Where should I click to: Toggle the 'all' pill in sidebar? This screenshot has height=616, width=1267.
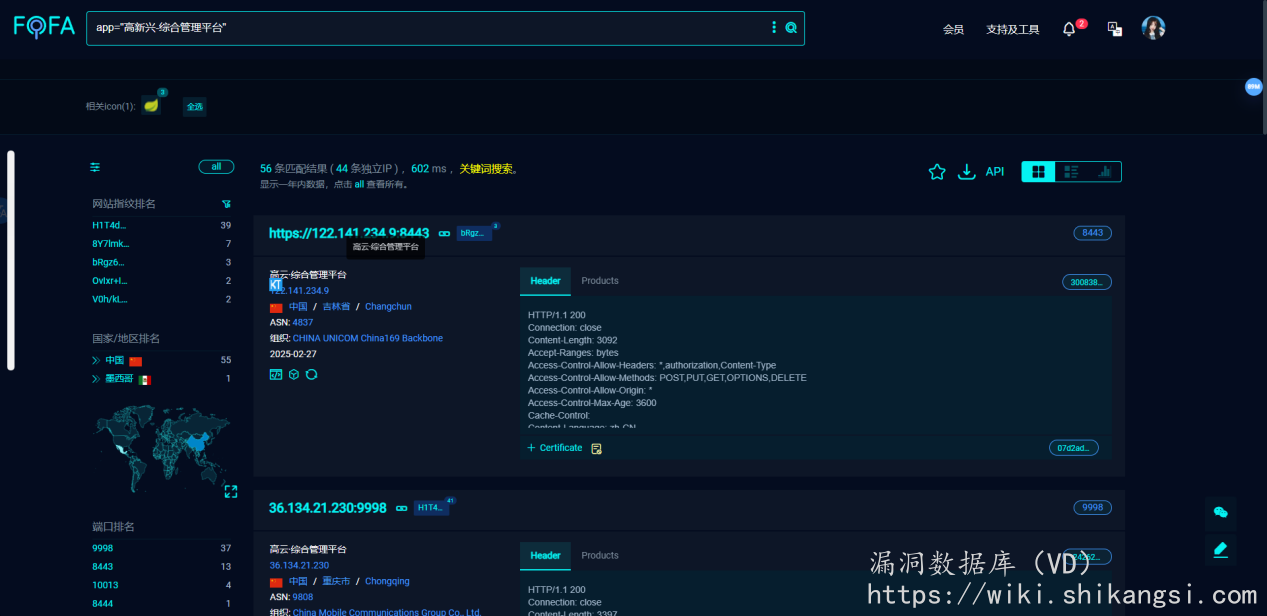pos(216,167)
